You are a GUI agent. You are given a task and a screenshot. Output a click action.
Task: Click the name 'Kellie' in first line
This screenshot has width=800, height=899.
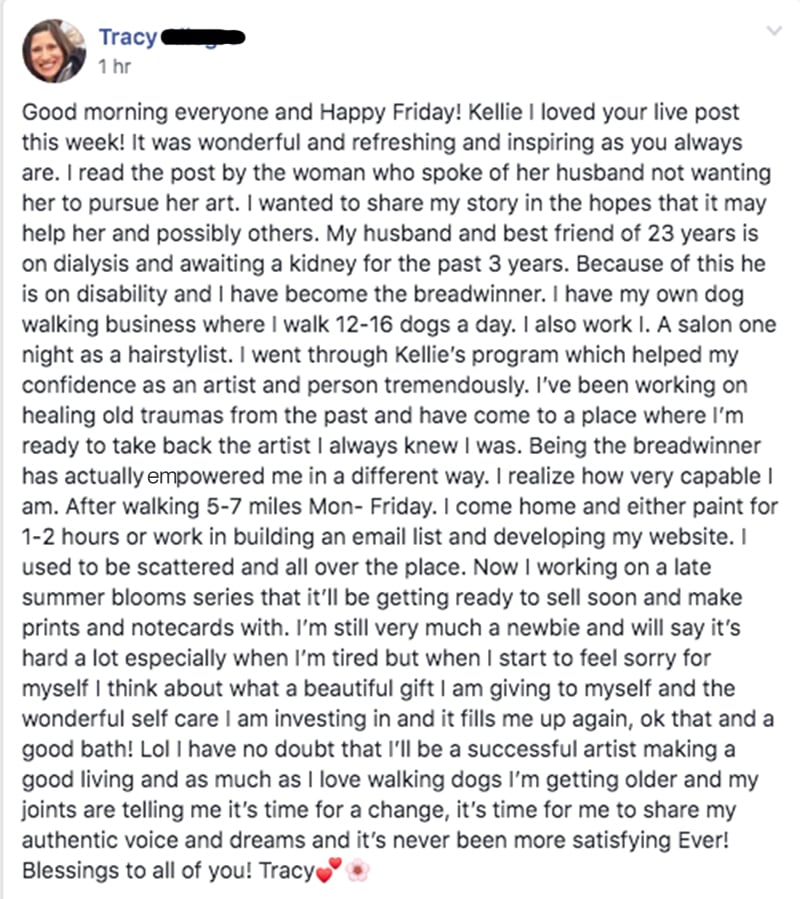point(495,112)
